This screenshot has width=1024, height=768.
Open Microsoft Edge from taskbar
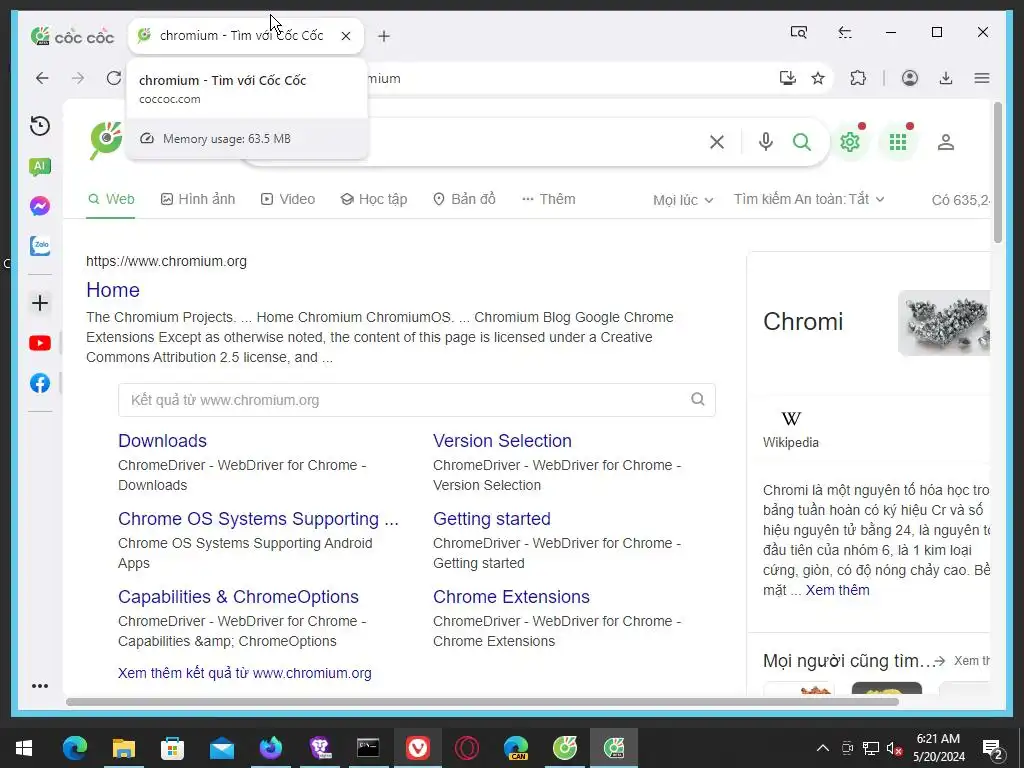point(74,748)
